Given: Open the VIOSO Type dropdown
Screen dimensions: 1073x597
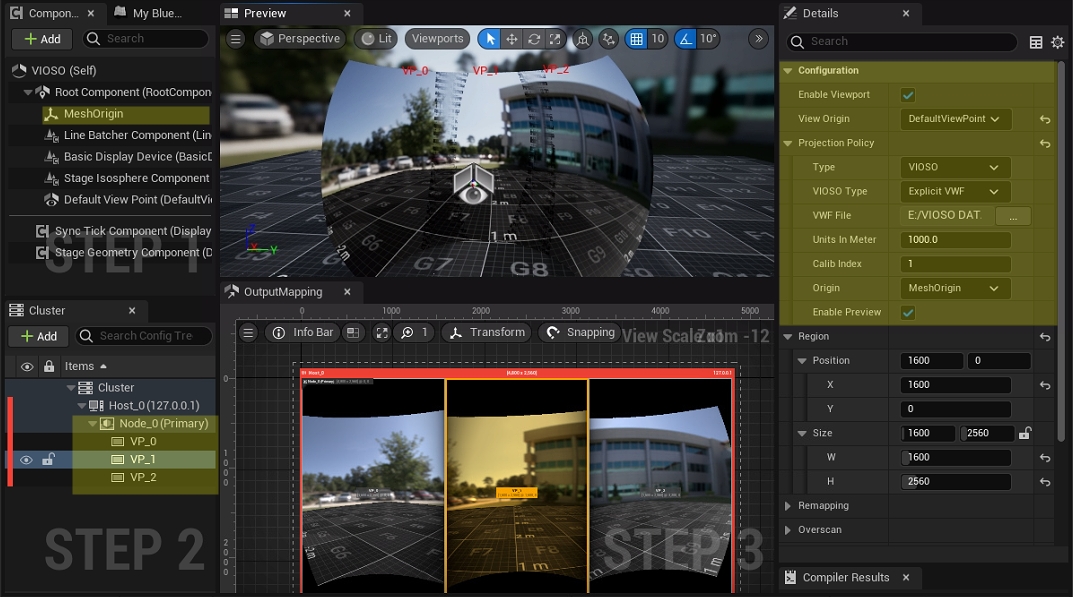Looking at the screenshot, I should (x=953, y=191).
